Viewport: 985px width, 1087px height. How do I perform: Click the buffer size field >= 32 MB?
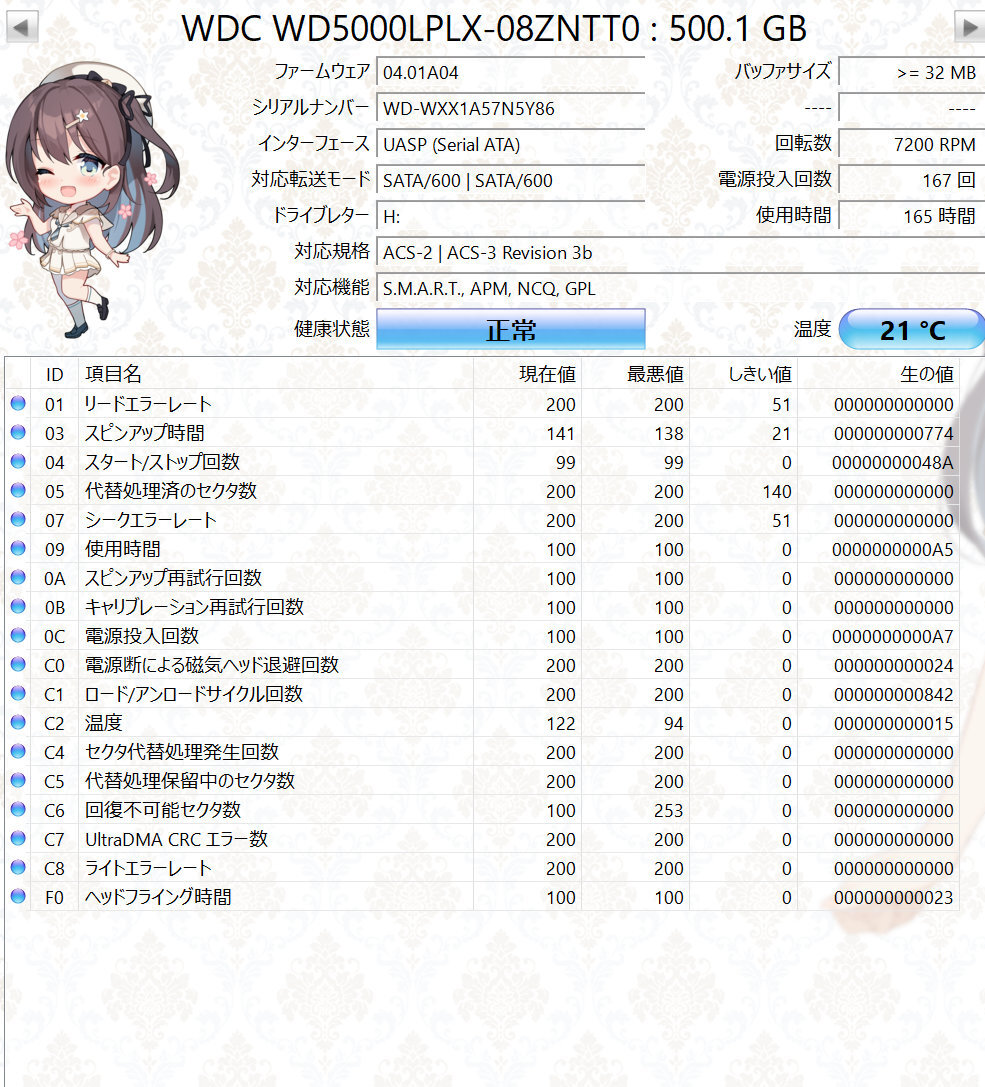912,72
